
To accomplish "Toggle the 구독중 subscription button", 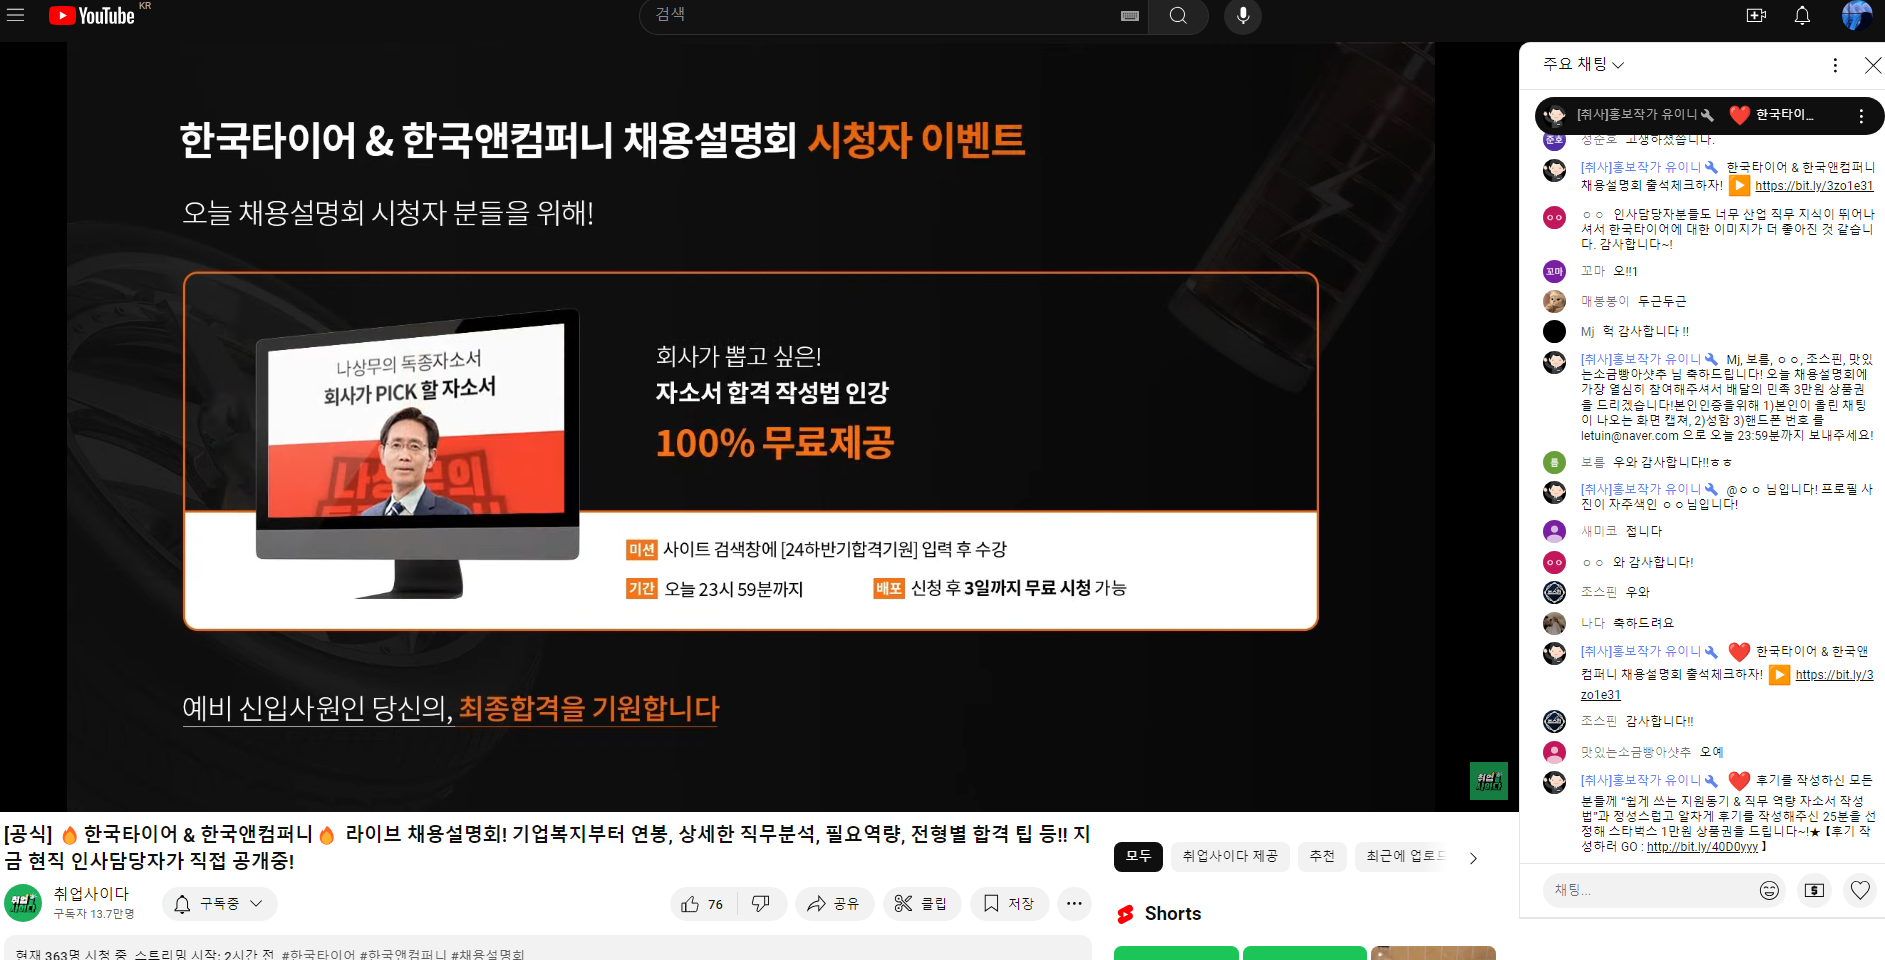I will click(220, 904).
